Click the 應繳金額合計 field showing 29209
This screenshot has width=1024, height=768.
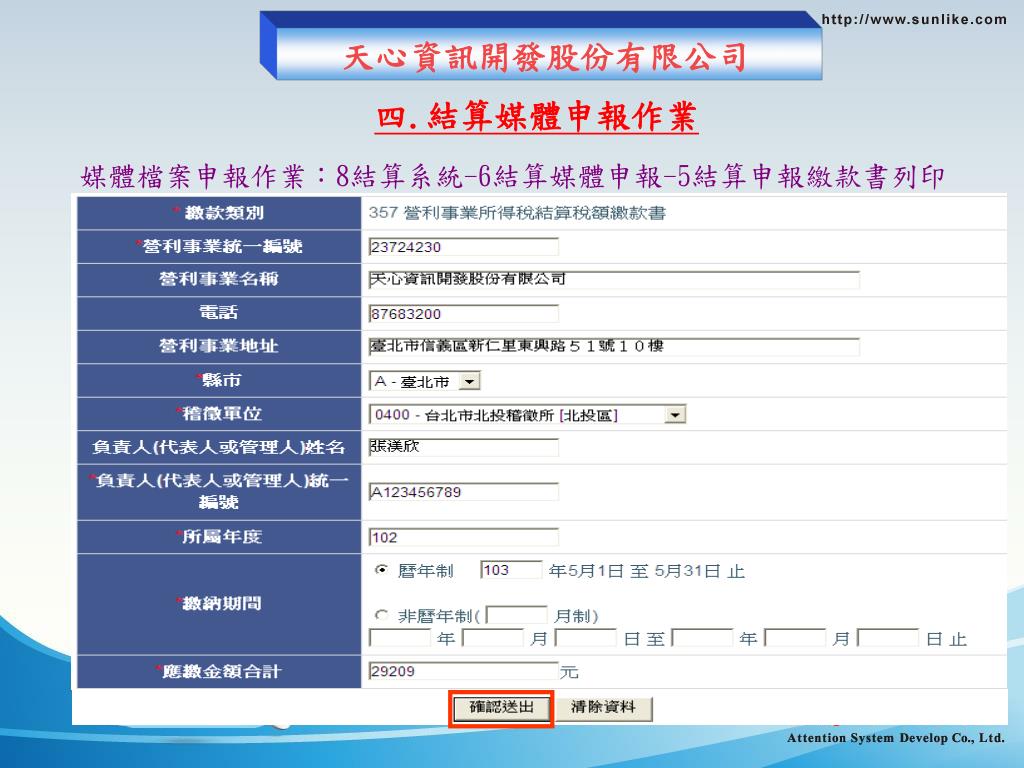[464, 671]
